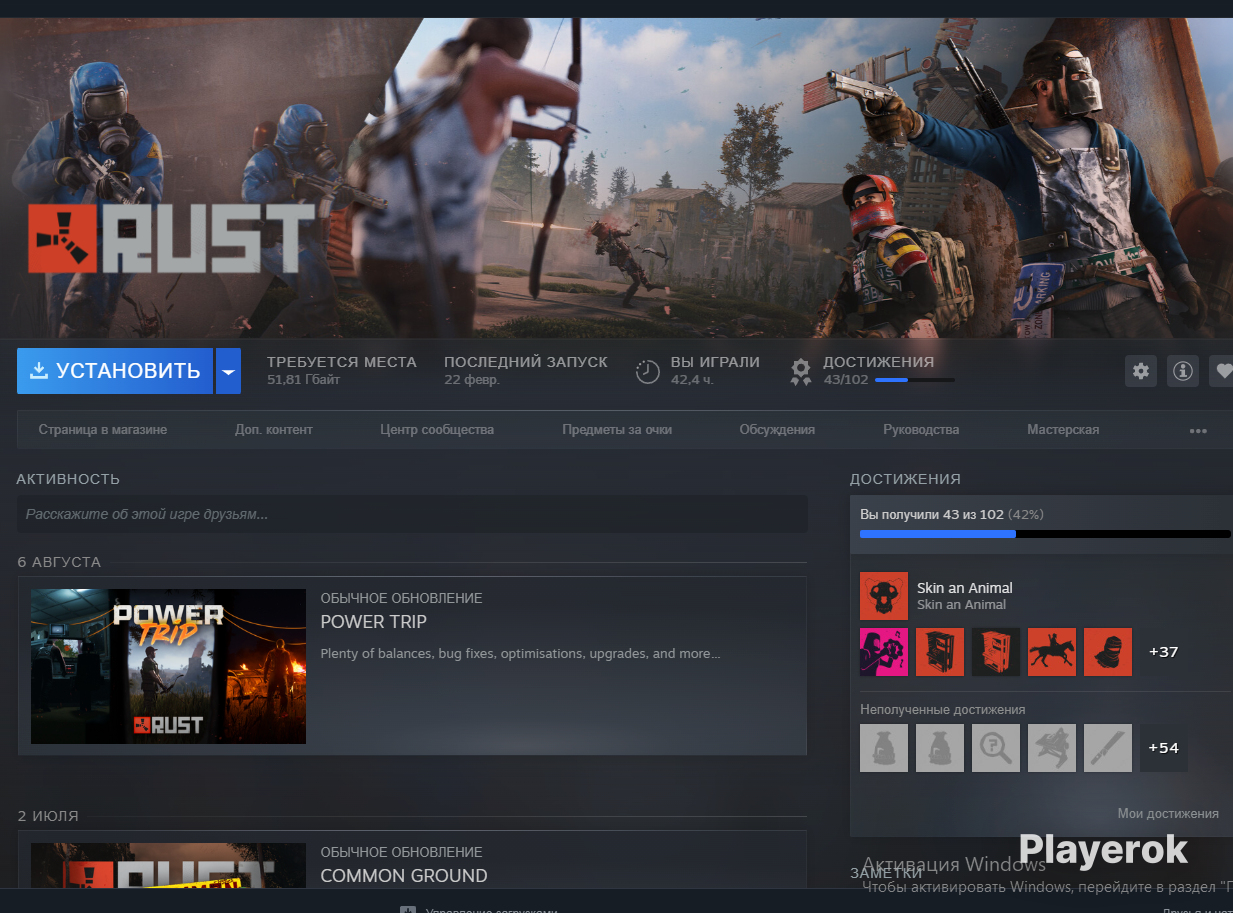Show +37 more unlocked achievements
The image size is (1233, 913).
1164,652
